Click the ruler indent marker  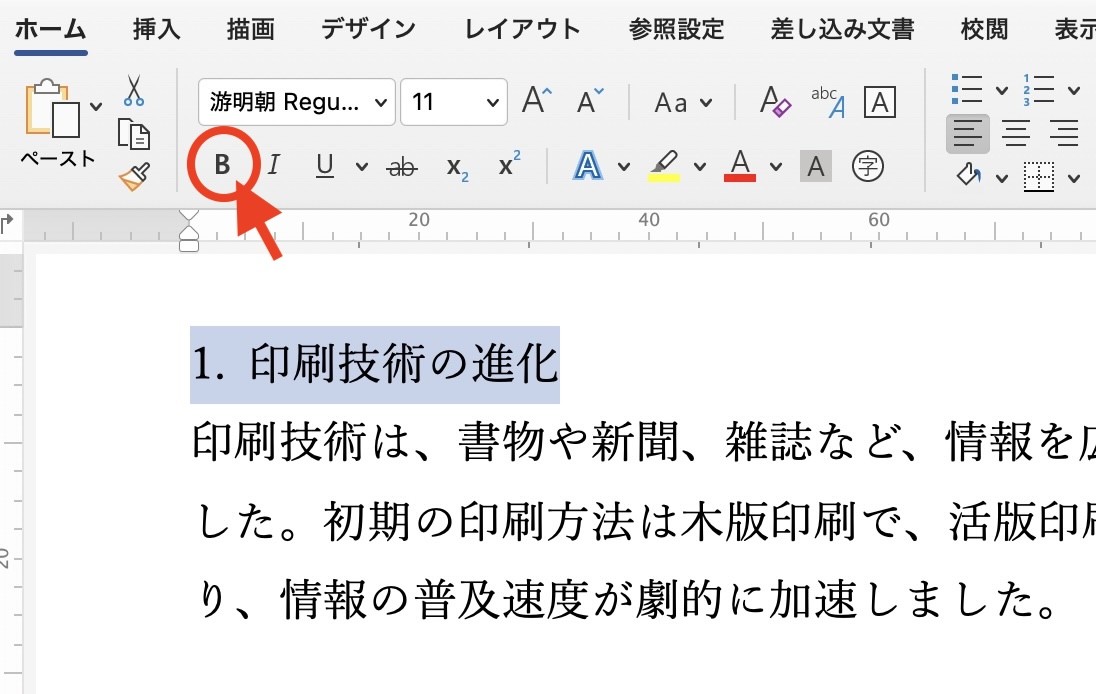(x=189, y=231)
